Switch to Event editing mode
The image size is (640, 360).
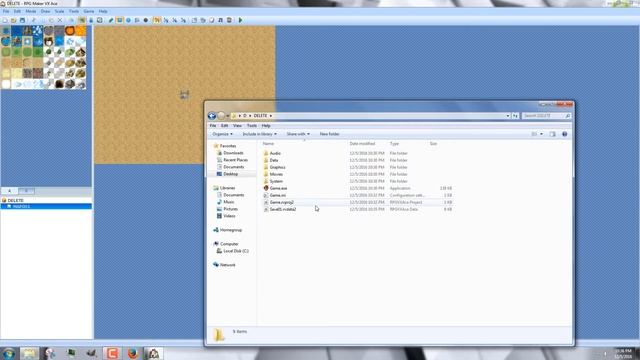point(91,20)
